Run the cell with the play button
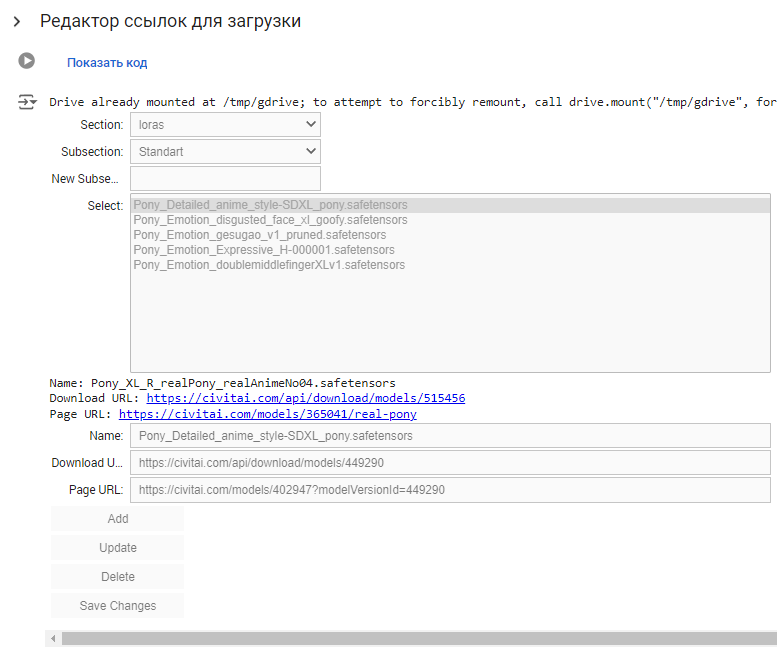 (27, 61)
